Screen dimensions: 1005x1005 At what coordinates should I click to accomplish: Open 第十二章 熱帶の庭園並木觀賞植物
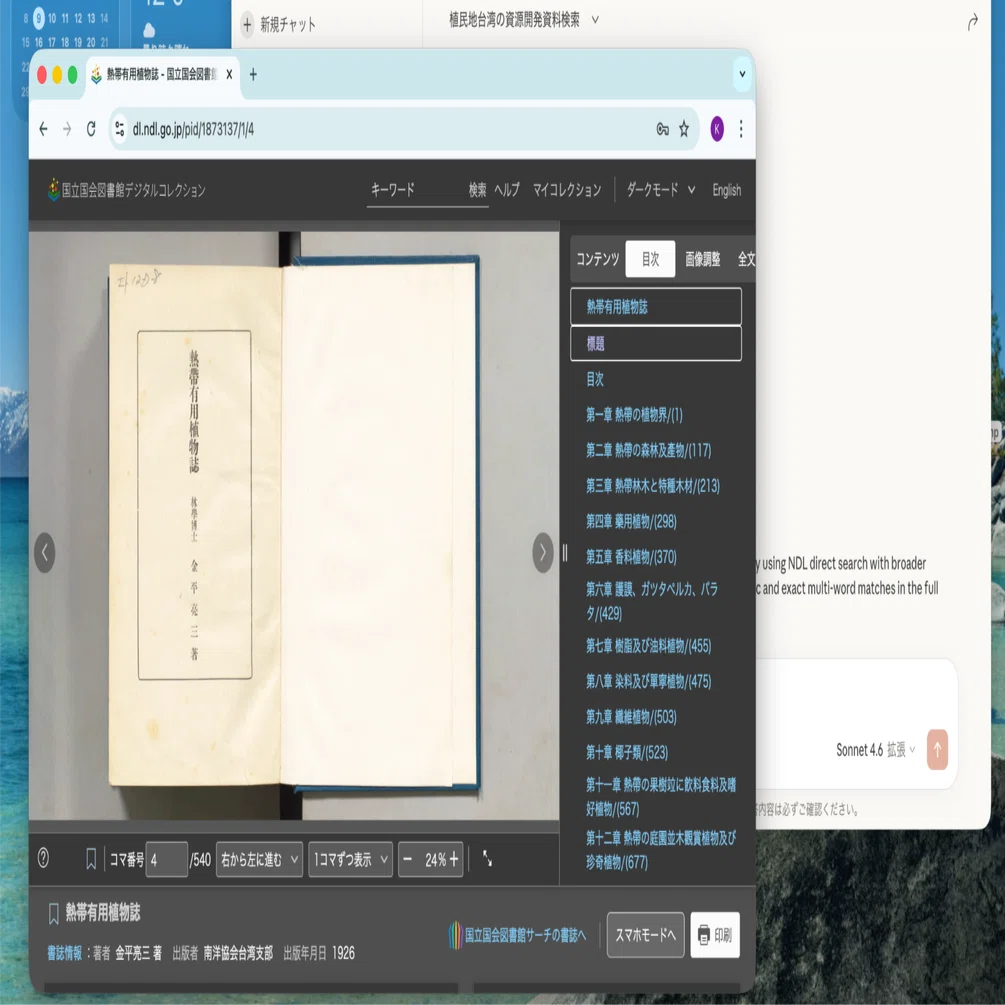[661, 850]
